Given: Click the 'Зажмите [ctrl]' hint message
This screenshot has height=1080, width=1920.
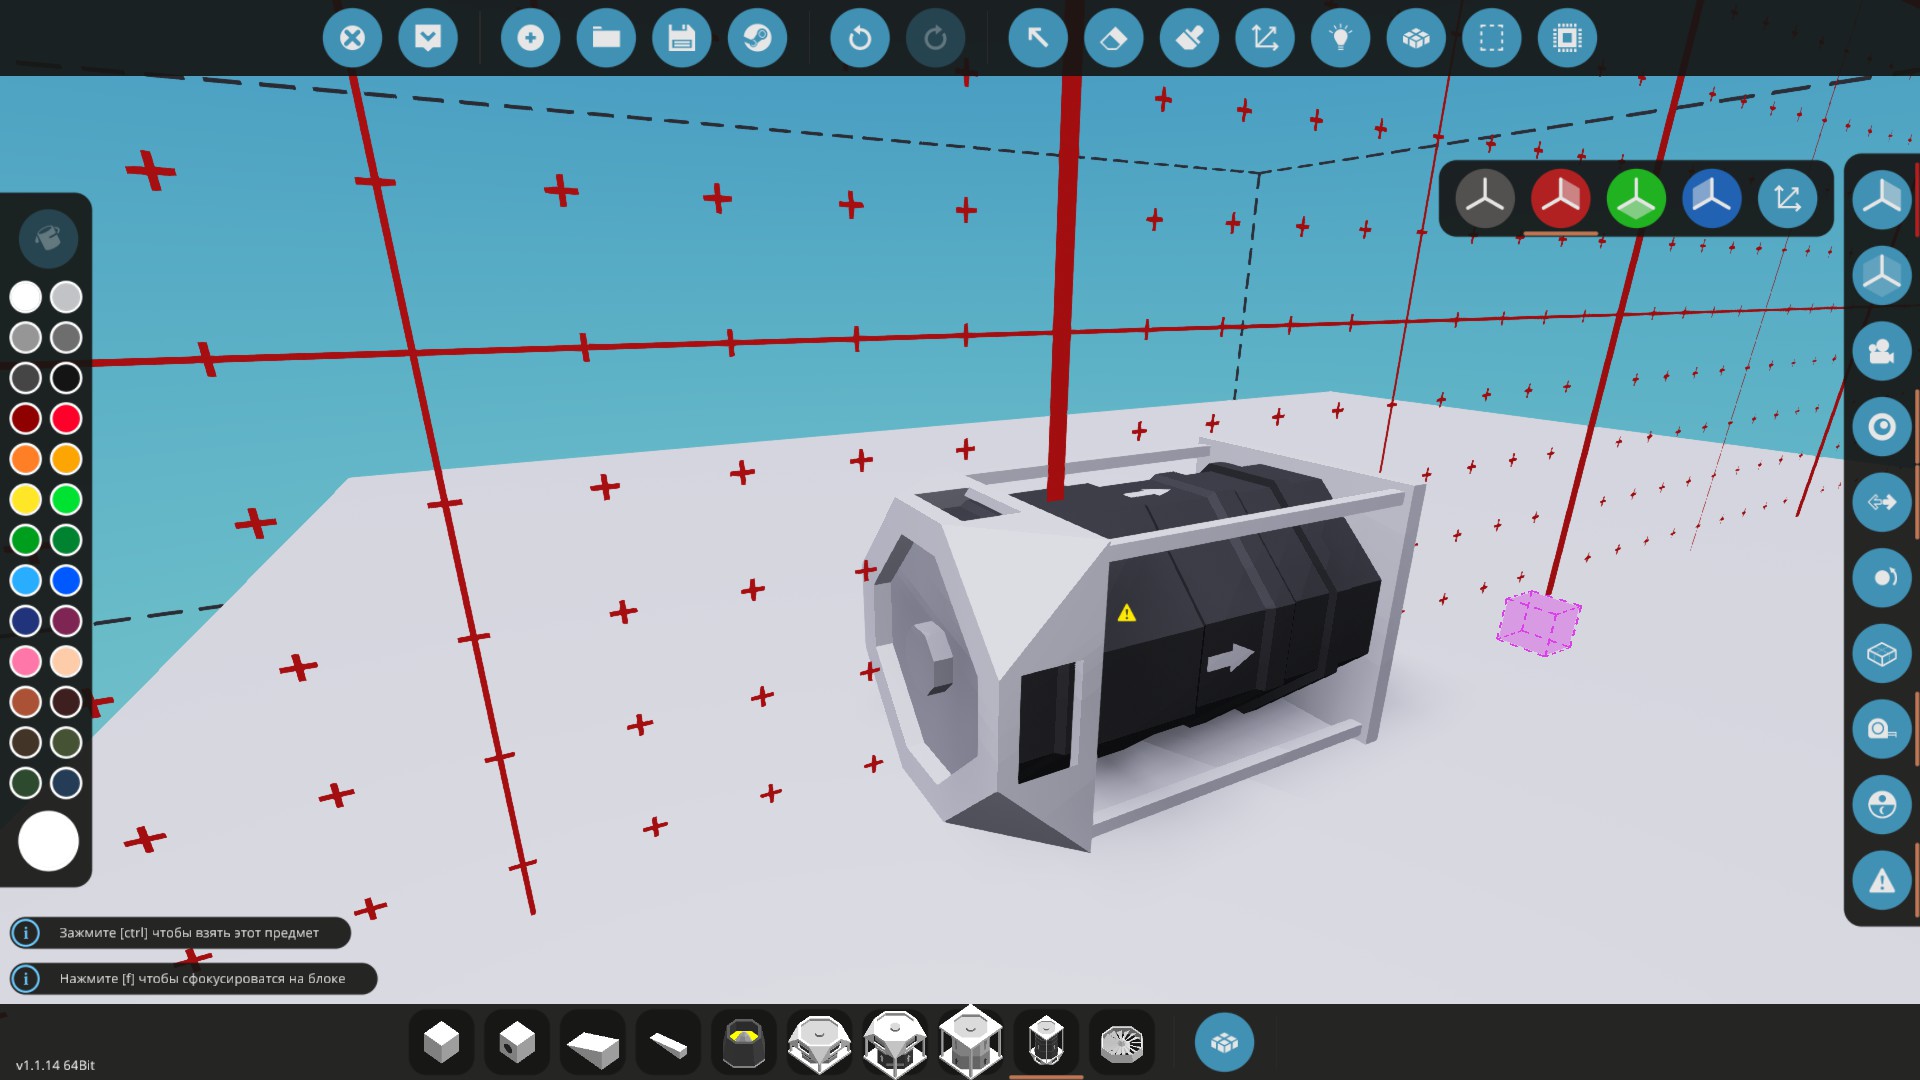Looking at the screenshot, I should (x=181, y=933).
